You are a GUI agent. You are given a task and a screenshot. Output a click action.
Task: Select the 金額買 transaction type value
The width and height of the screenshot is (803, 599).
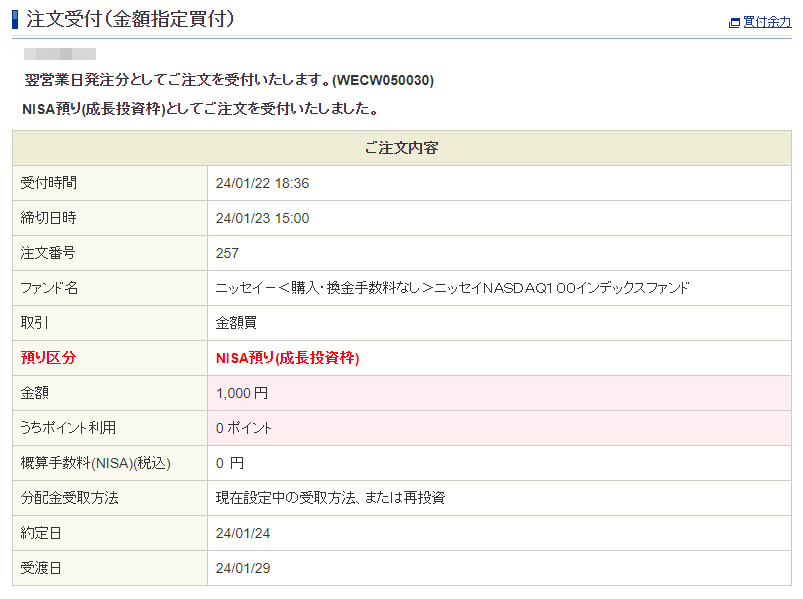click(237, 323)
